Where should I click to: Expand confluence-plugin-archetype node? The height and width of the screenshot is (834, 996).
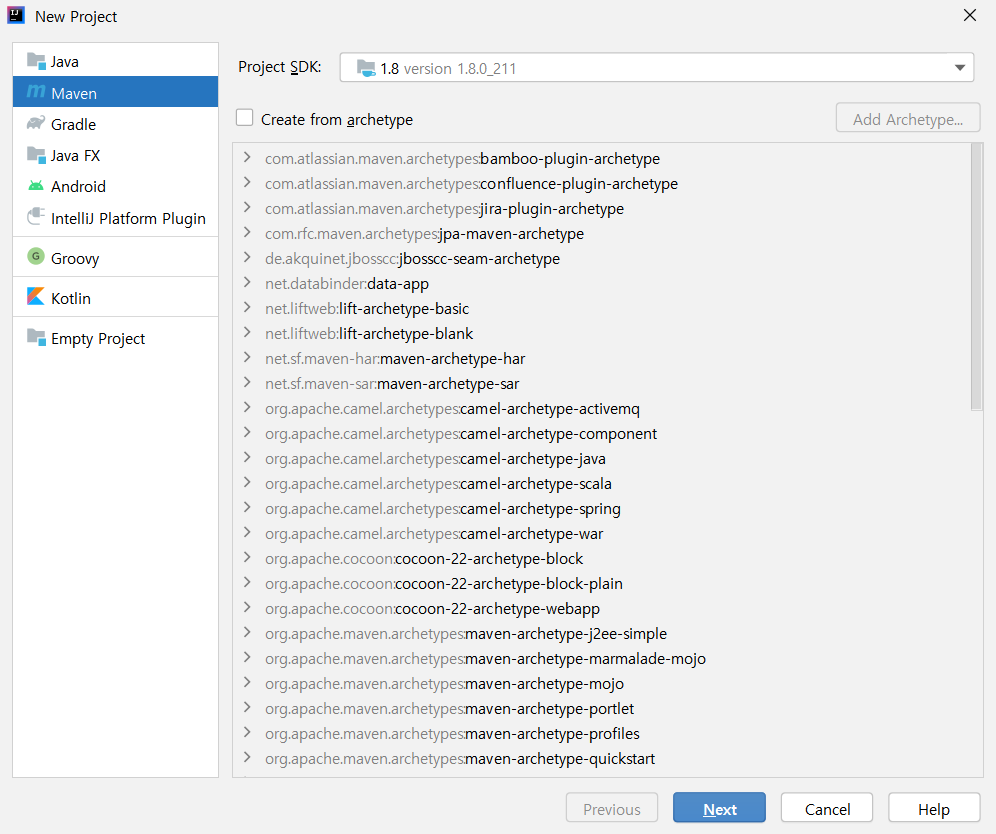247,182
